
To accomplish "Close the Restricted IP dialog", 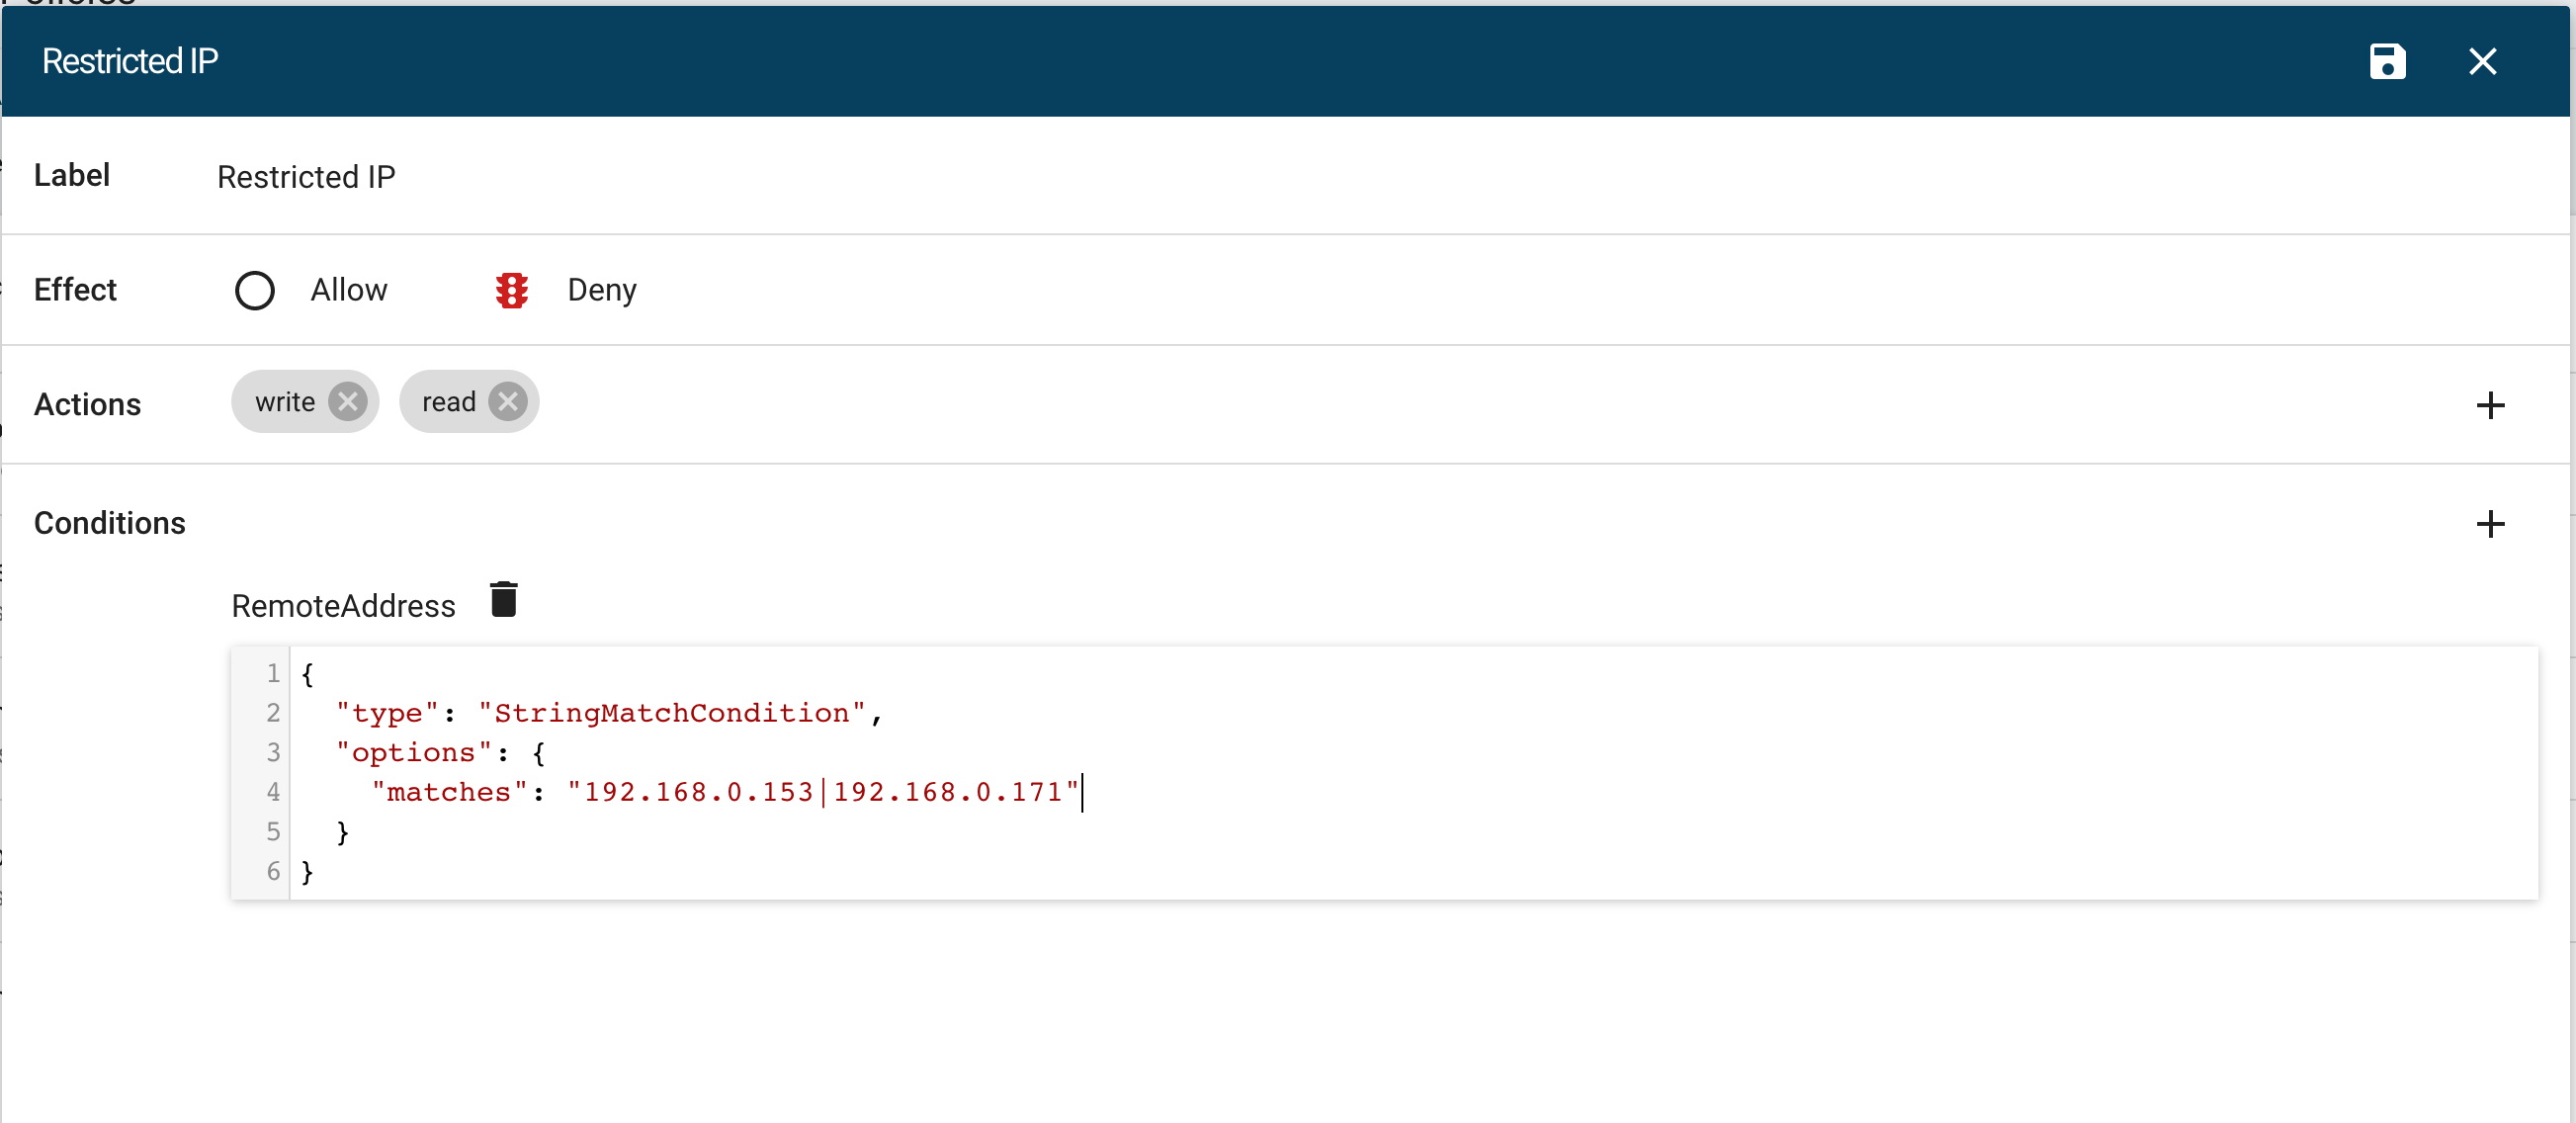I will click(2482, 61).
